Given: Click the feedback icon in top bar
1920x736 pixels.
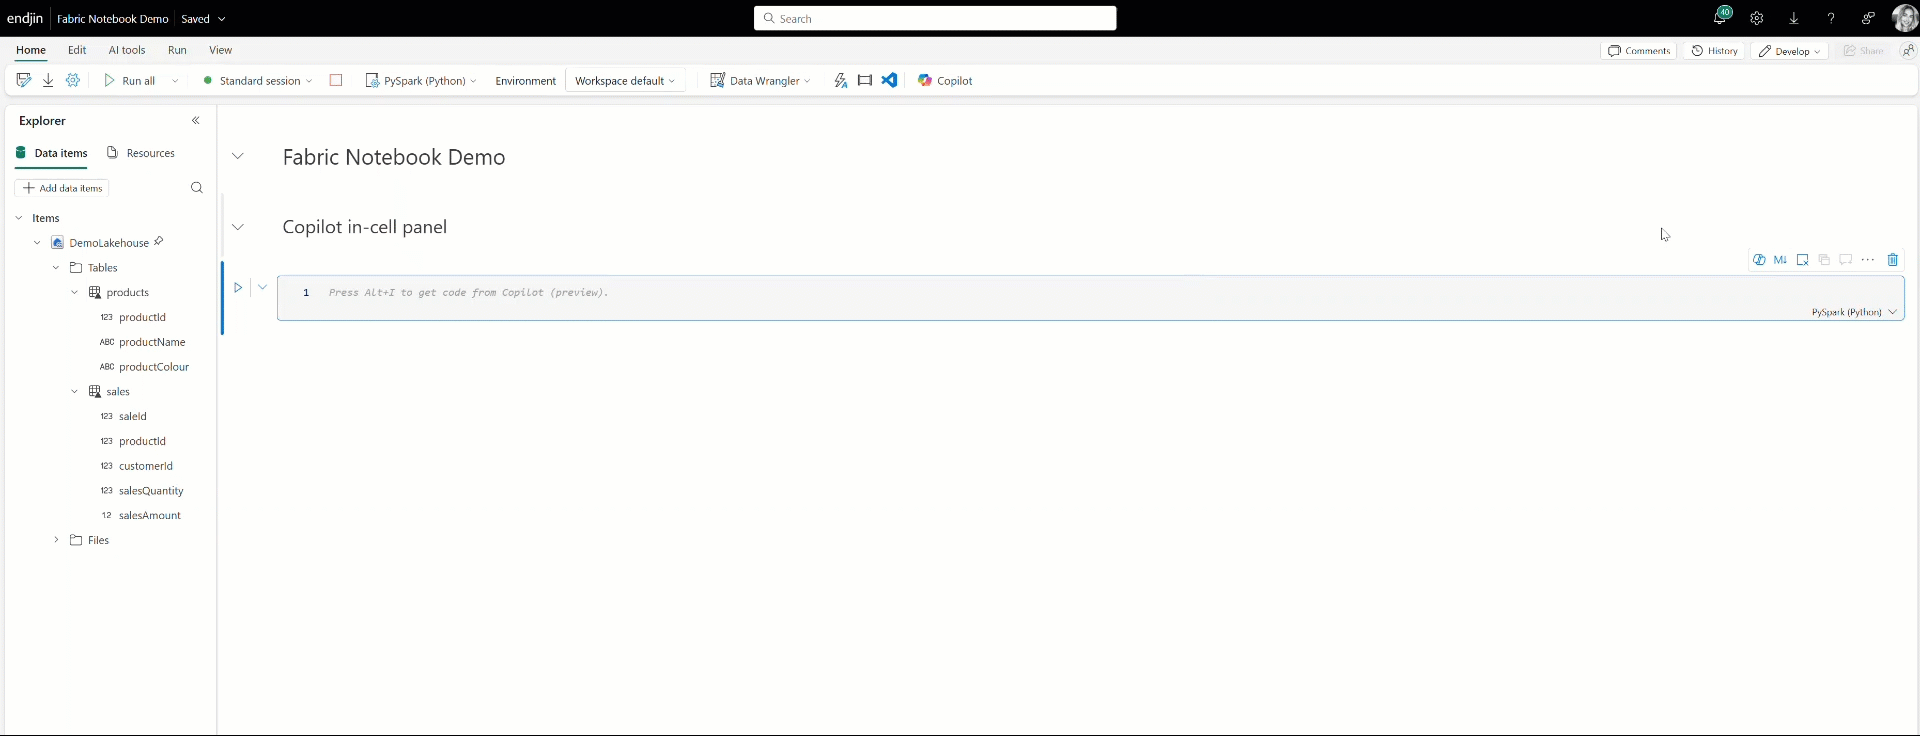Looking at the screenshot, I should click(1868, 18).
